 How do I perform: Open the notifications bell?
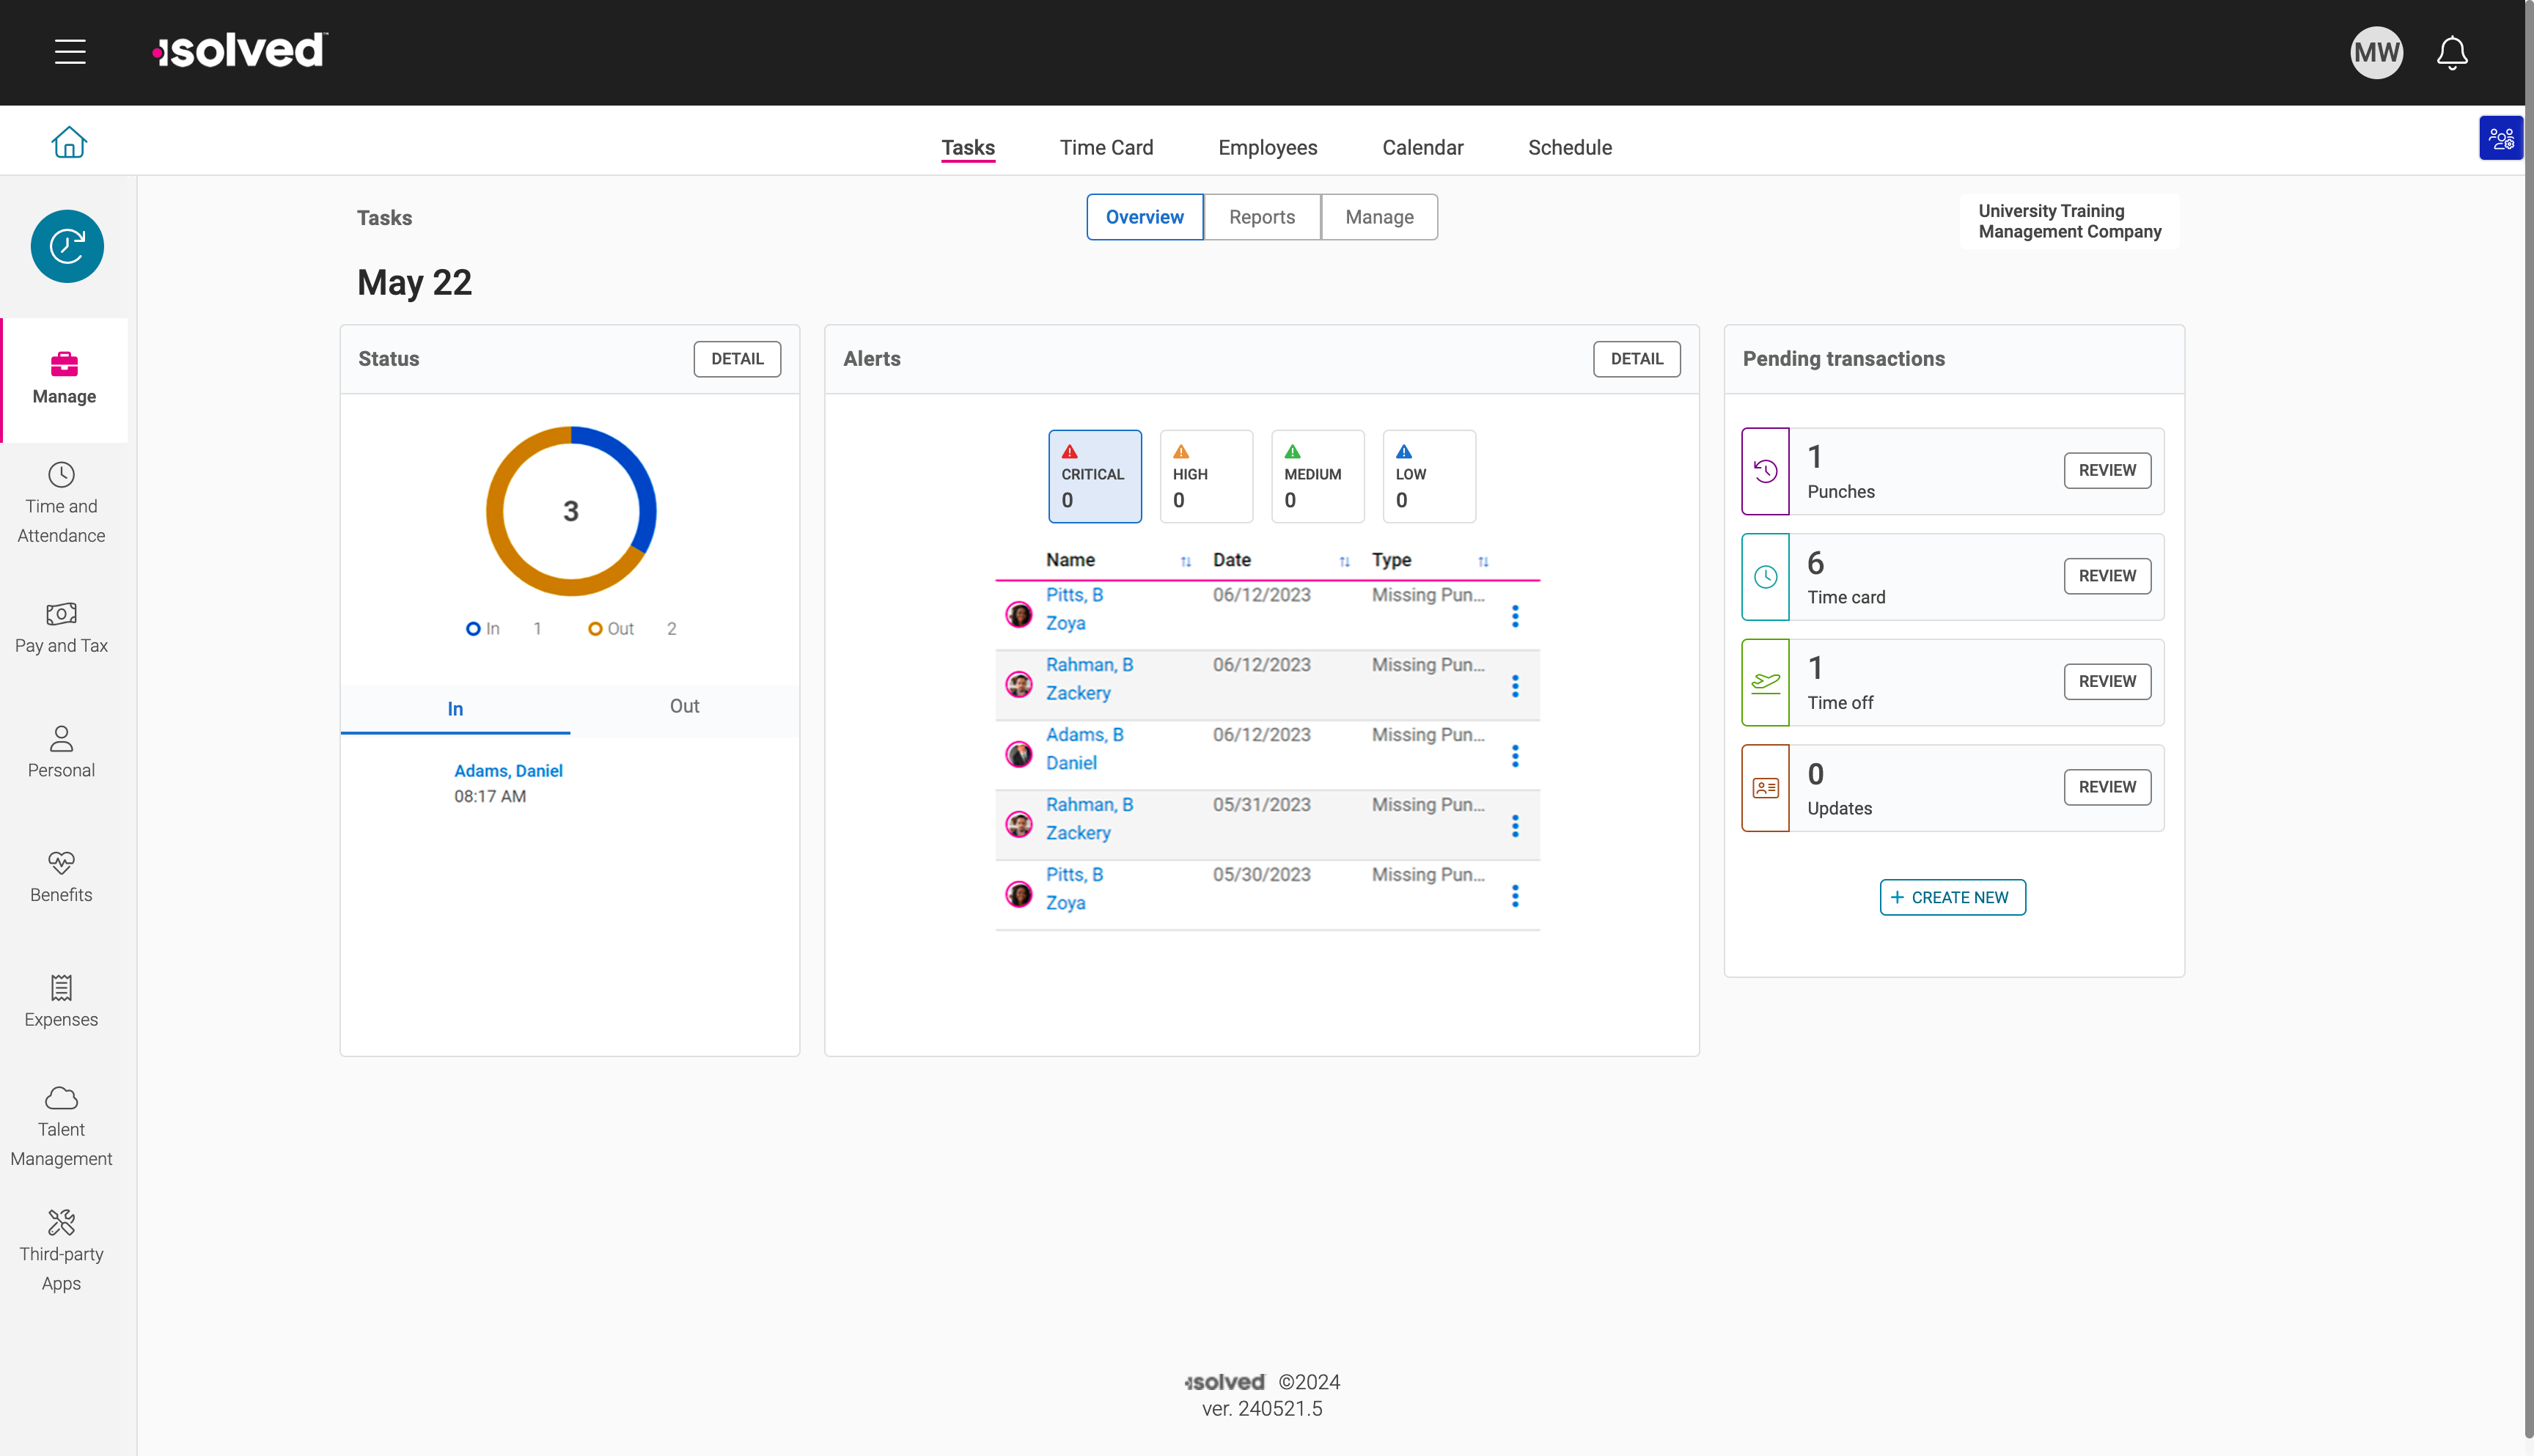(x=2451, y=52)
